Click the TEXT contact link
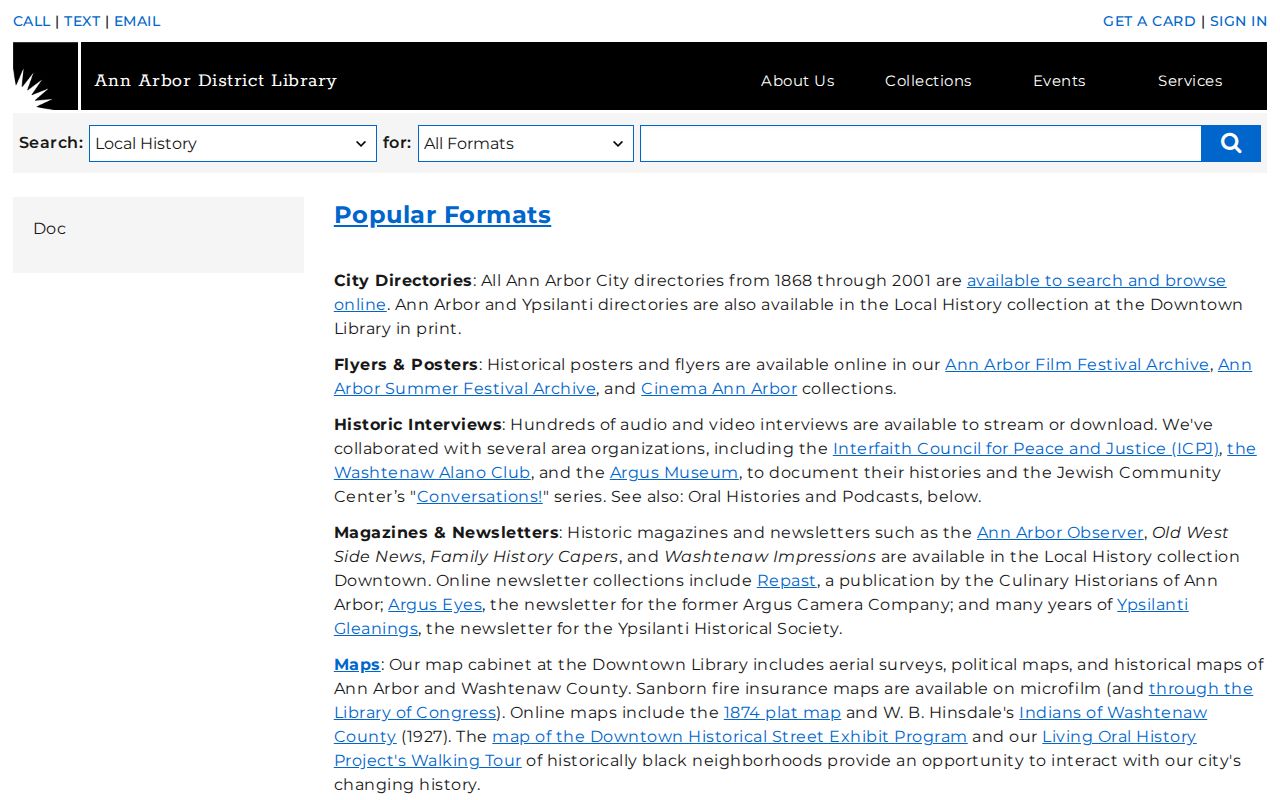1280x800 pixels. tap(82, 21)
